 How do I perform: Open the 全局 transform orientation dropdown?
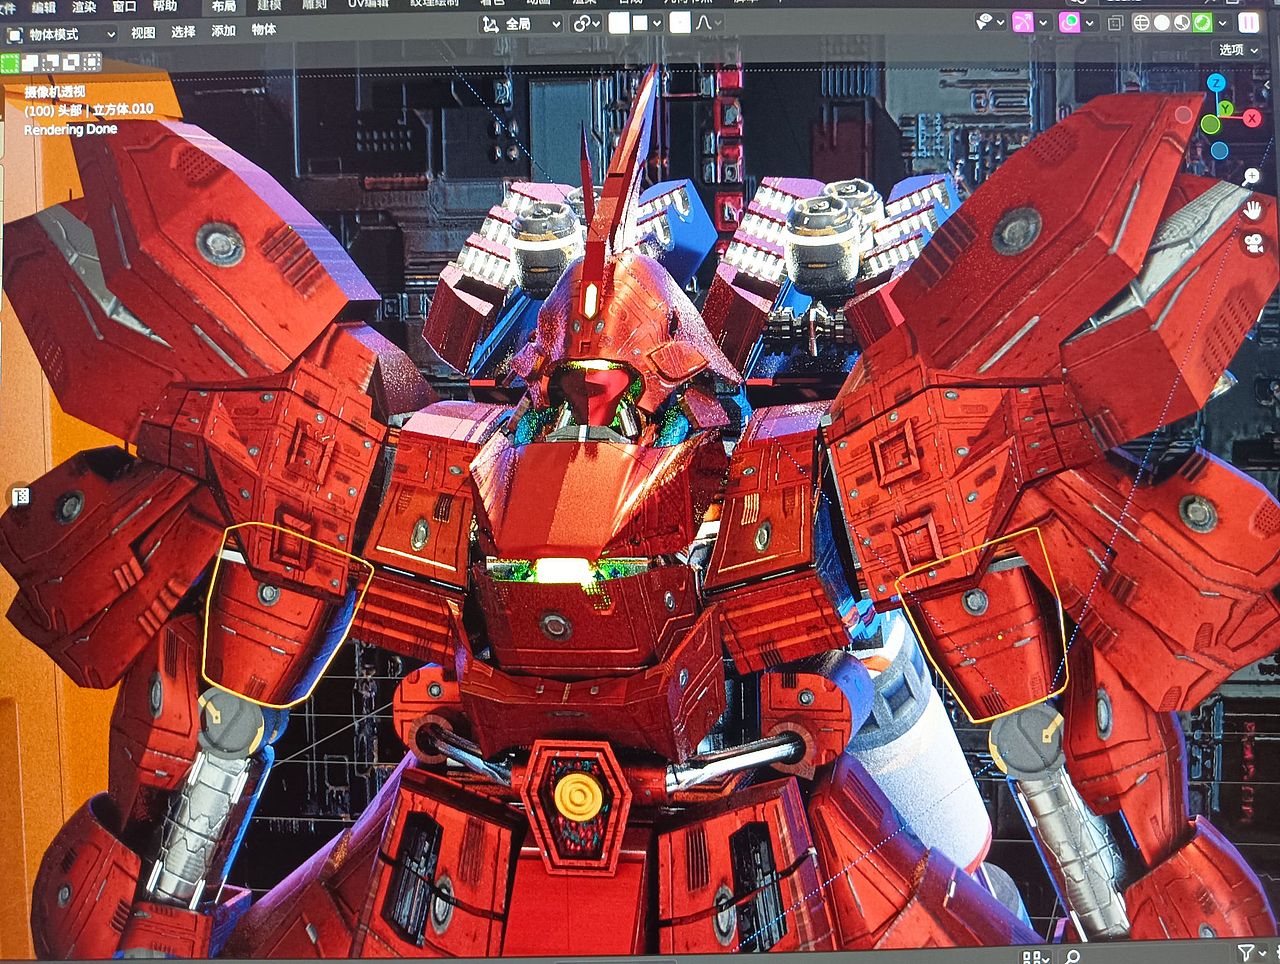[x=522, y=23]
